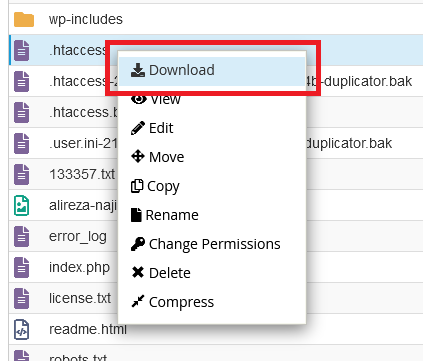Click the download arrow icon in context menu
The height and width of the screenshot is (361, 423).
coord(138,70)
